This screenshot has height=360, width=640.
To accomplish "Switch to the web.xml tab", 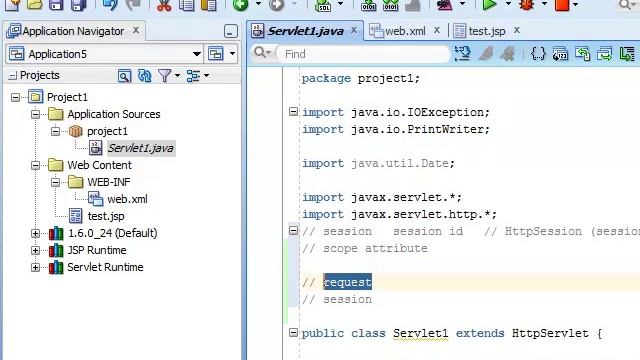I will pyautogui.click(x=405, y=31).
